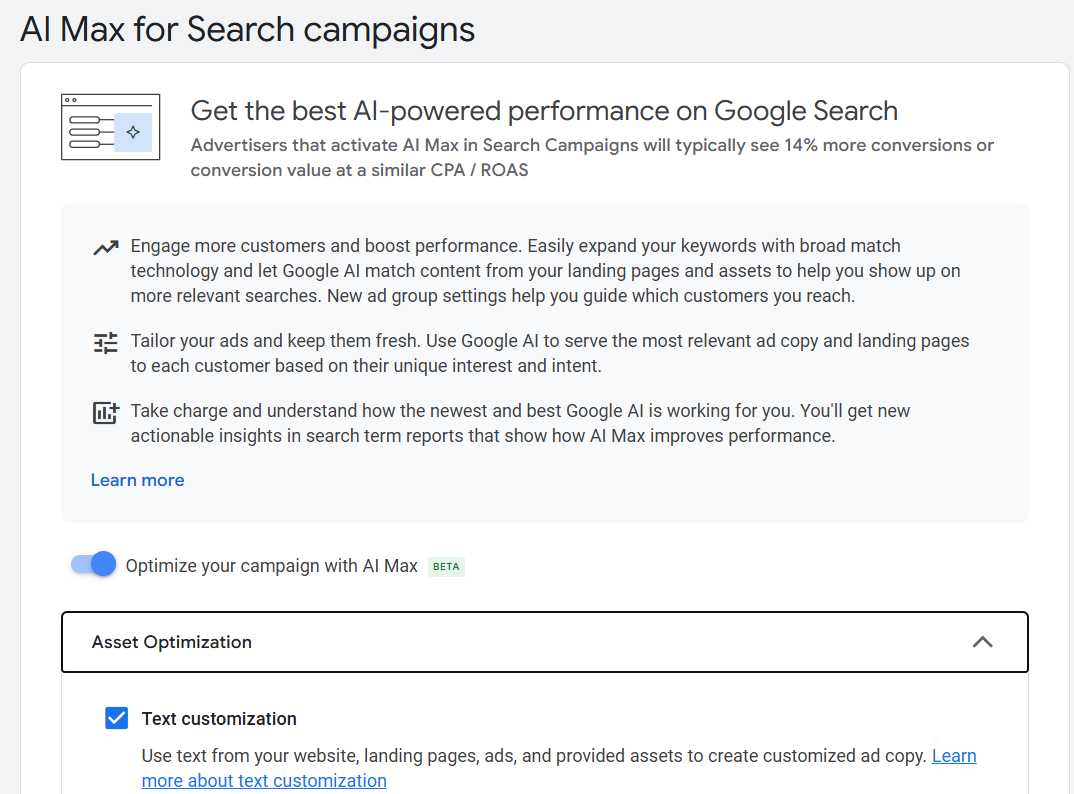
Task: Click the AI Max campaign illustration graphic
Action: [110, 127]
